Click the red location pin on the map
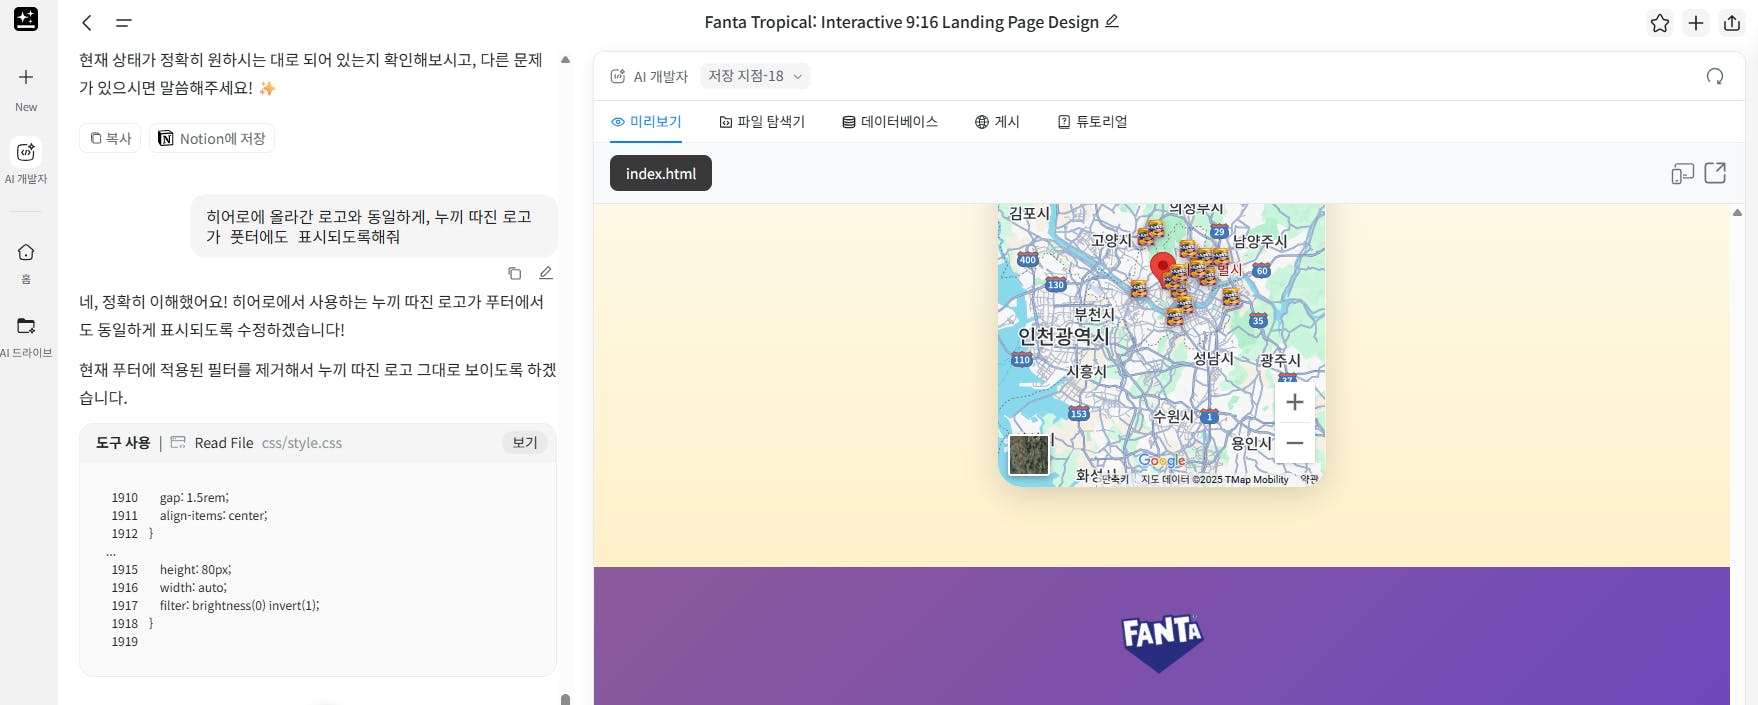This screenshot has height=705, width=1758. (1162, 268)
